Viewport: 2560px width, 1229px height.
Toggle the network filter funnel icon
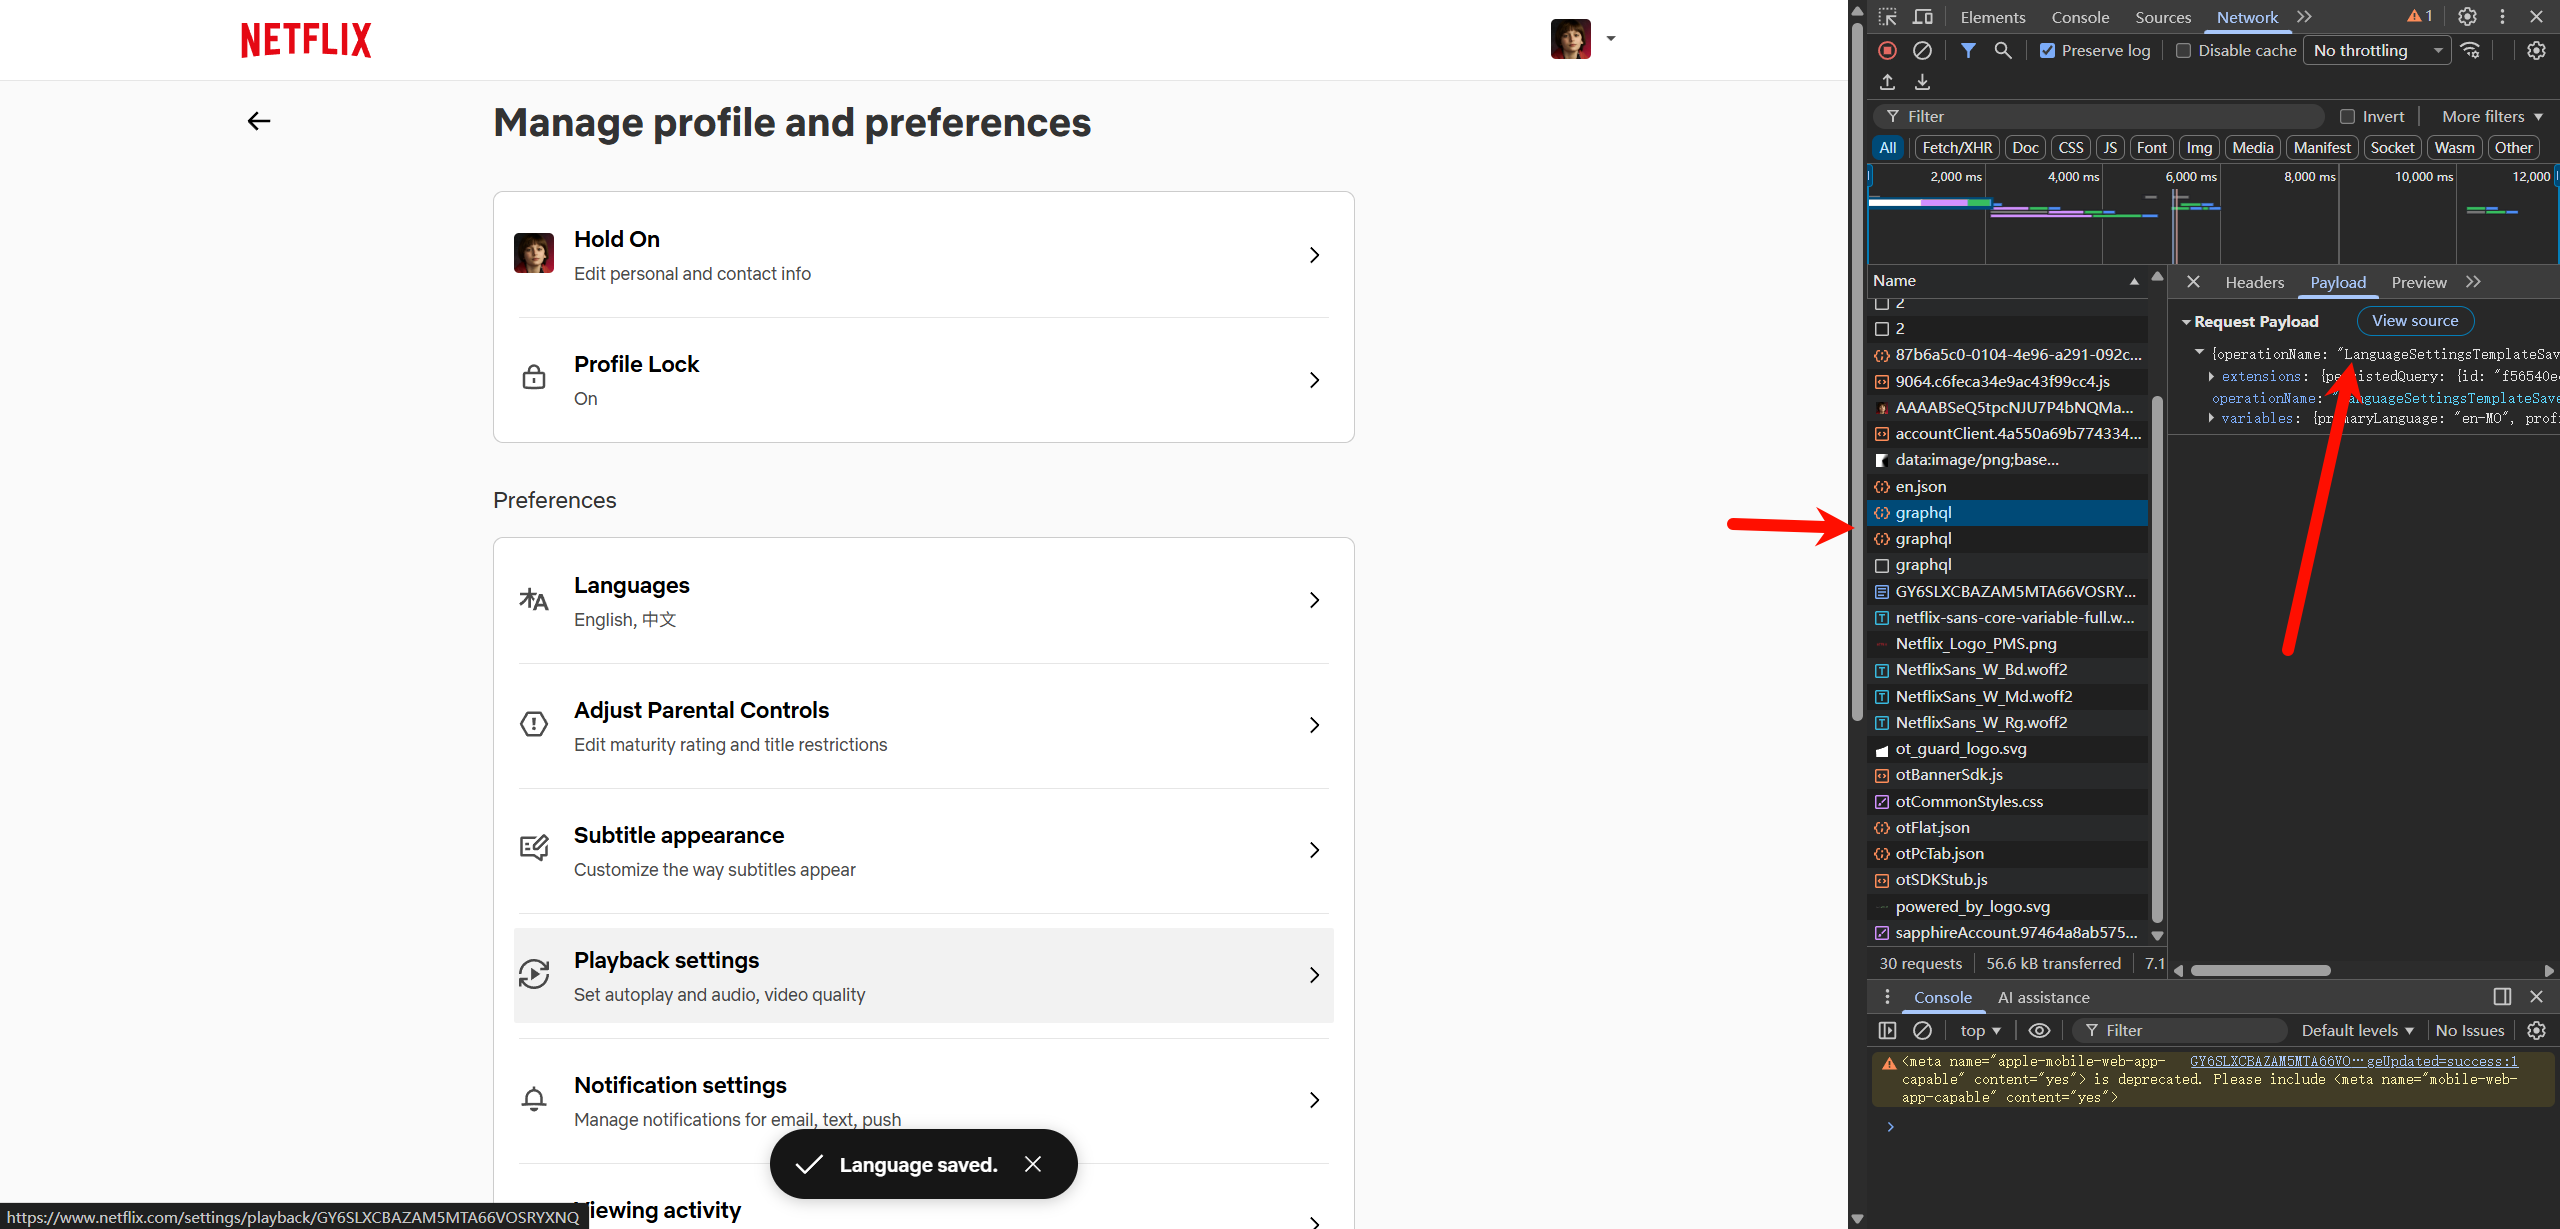coord(1967,50)
